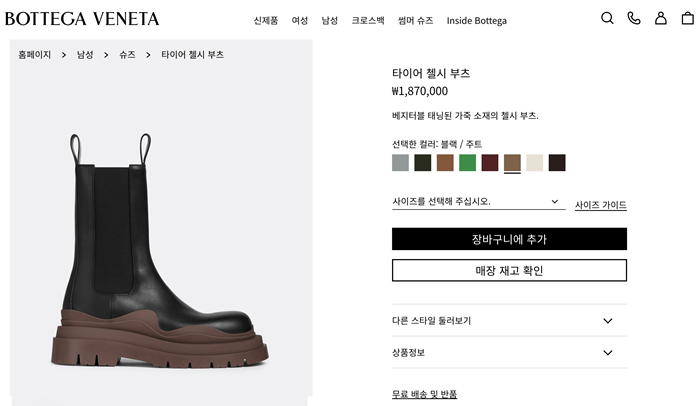Select the bright green color swatch
Viewport: 700px width, 406px height.
pos(467,163)
